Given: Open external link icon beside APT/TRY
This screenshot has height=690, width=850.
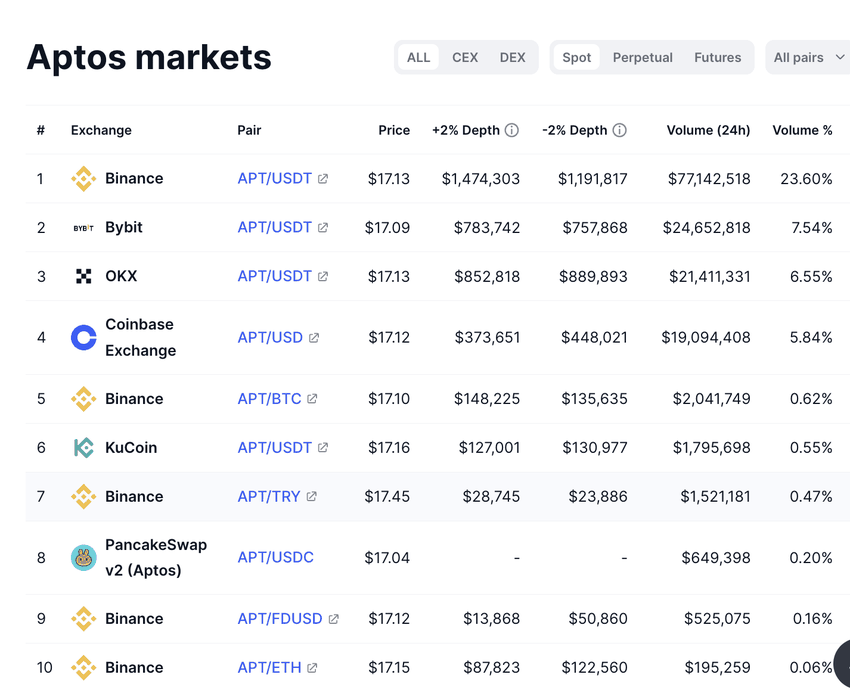Looking at the screenshot, I should [312, 496].
